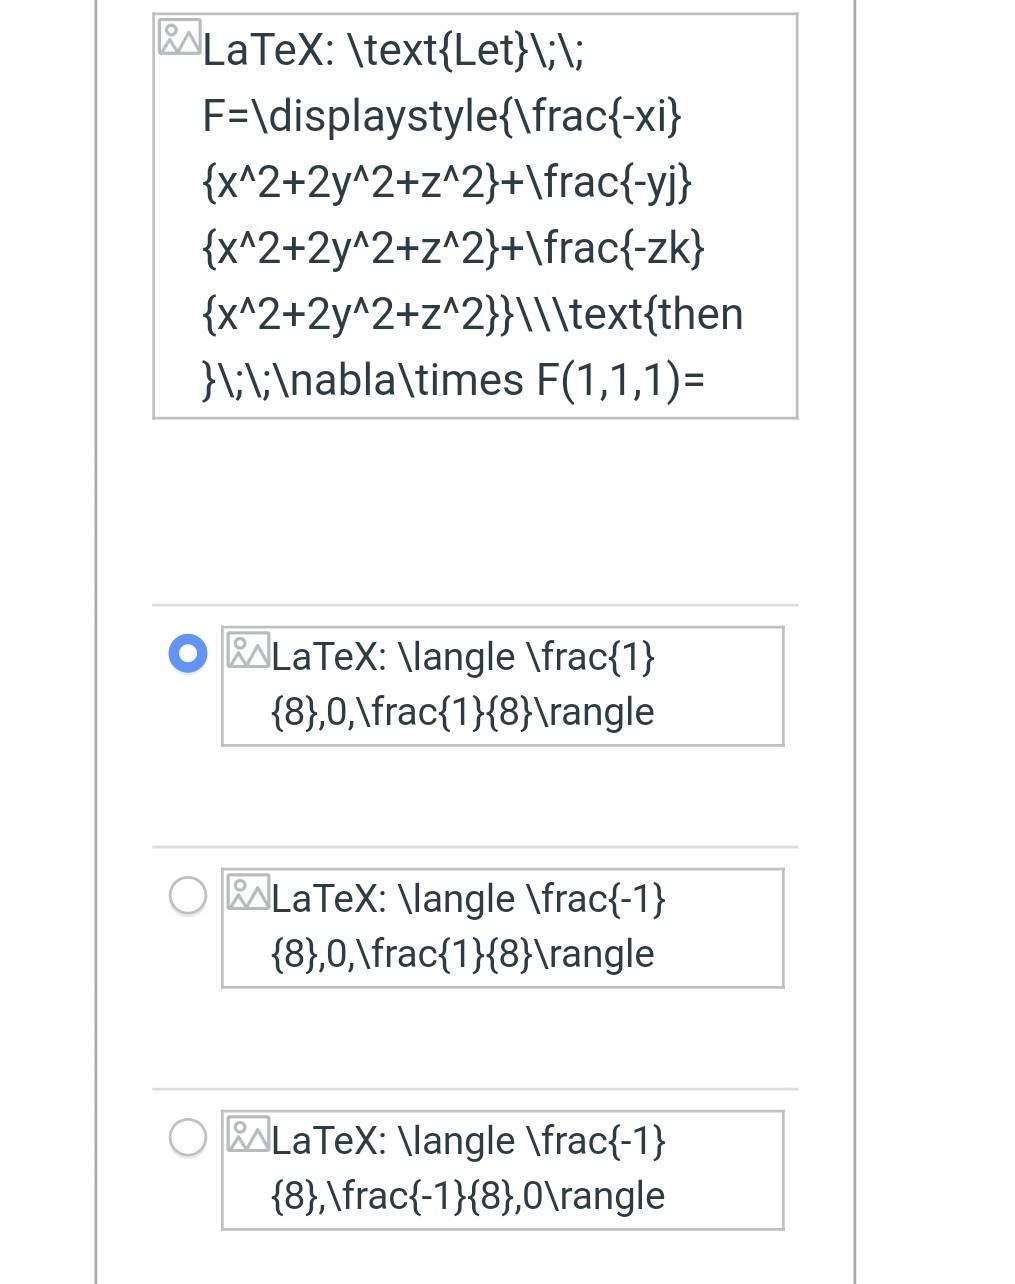Click the divider line above the first answer
This screenshot has height=1284, width=1015.
click(x=475, y=604)
